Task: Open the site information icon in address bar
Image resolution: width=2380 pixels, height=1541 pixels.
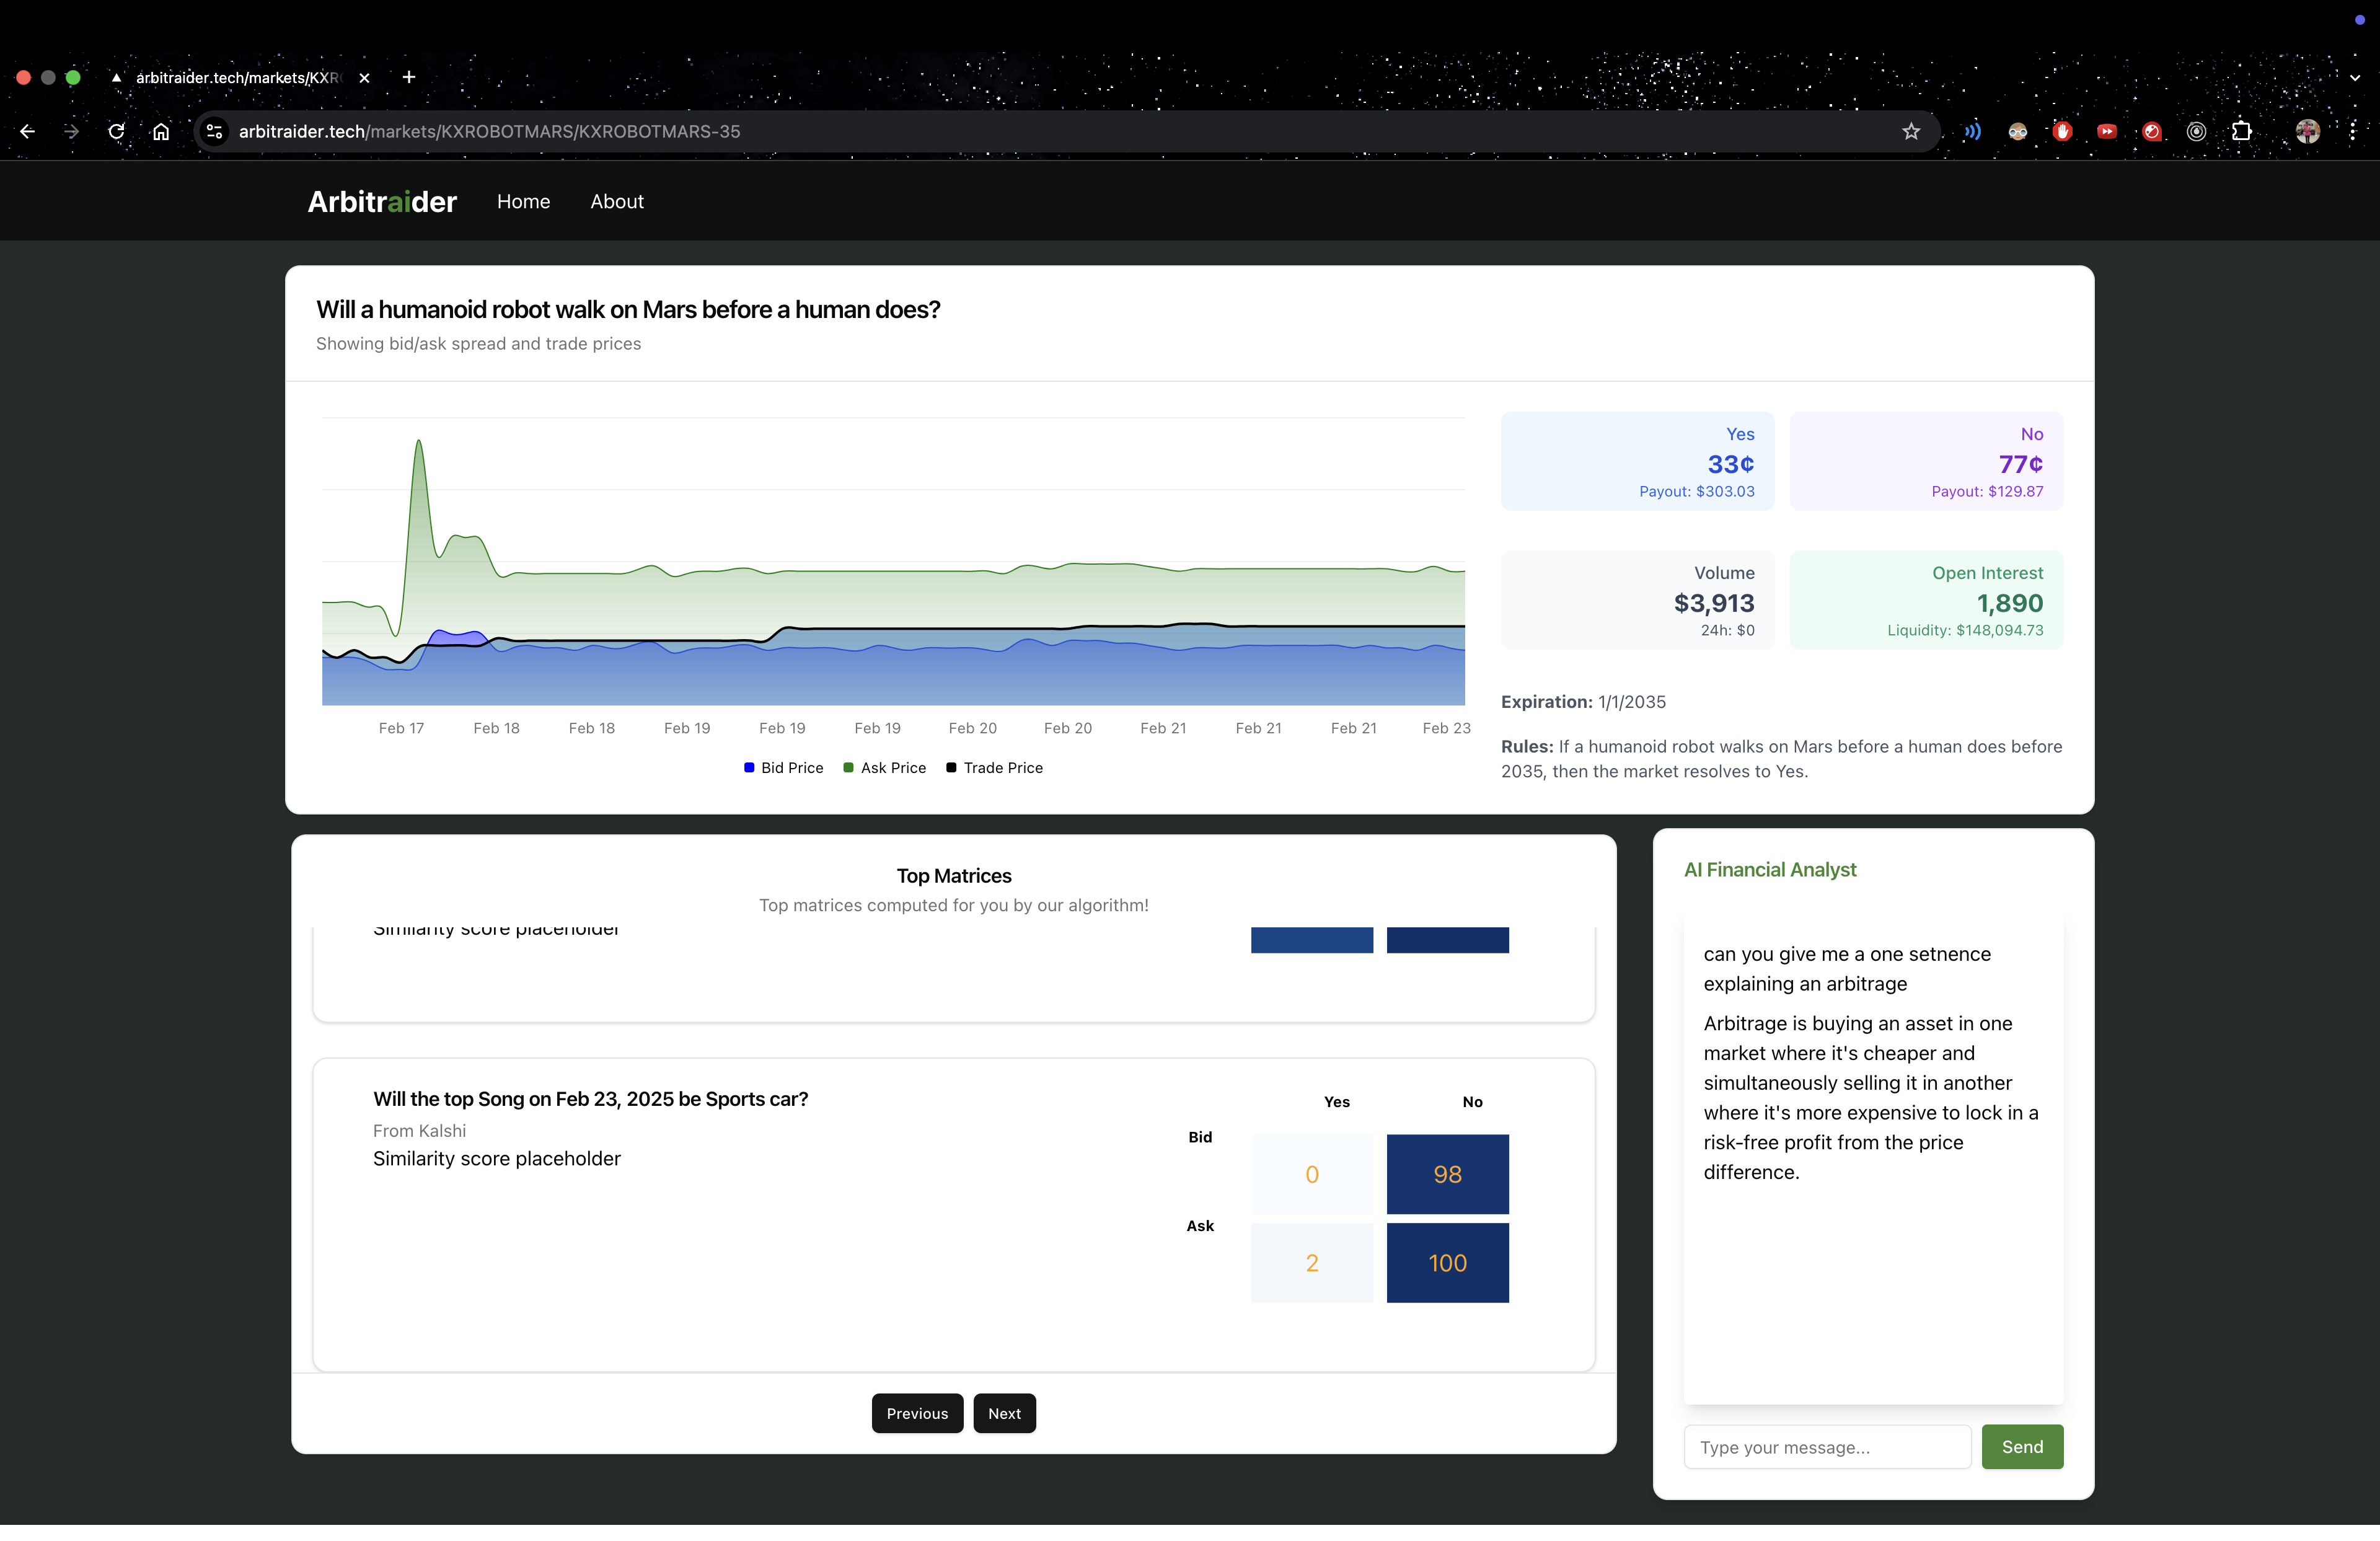Action: pyautogui.click(x=214, y=131)
